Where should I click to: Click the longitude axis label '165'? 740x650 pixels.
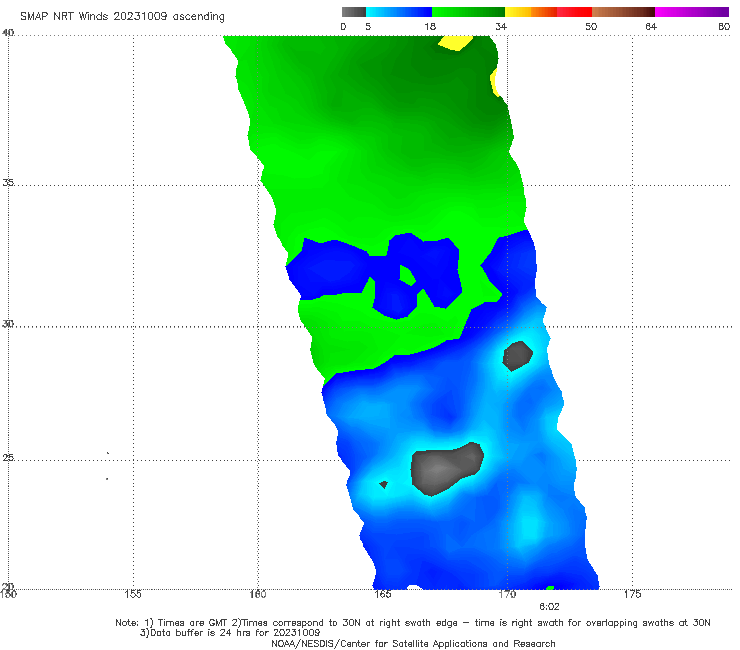(382, 594)
